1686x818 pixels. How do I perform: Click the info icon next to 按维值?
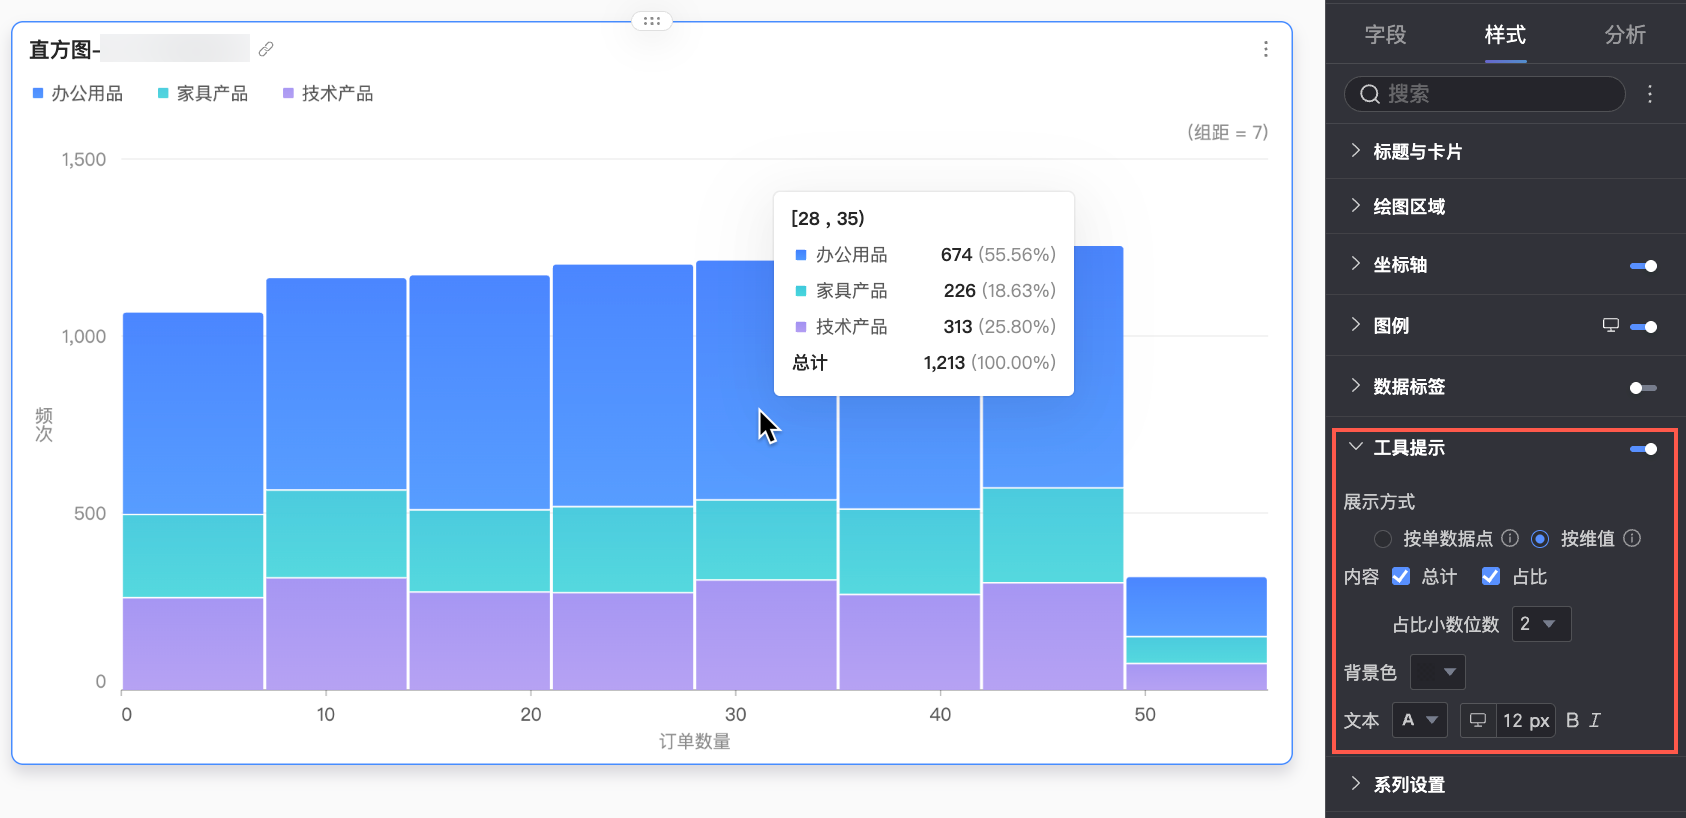pos(1632,539)
